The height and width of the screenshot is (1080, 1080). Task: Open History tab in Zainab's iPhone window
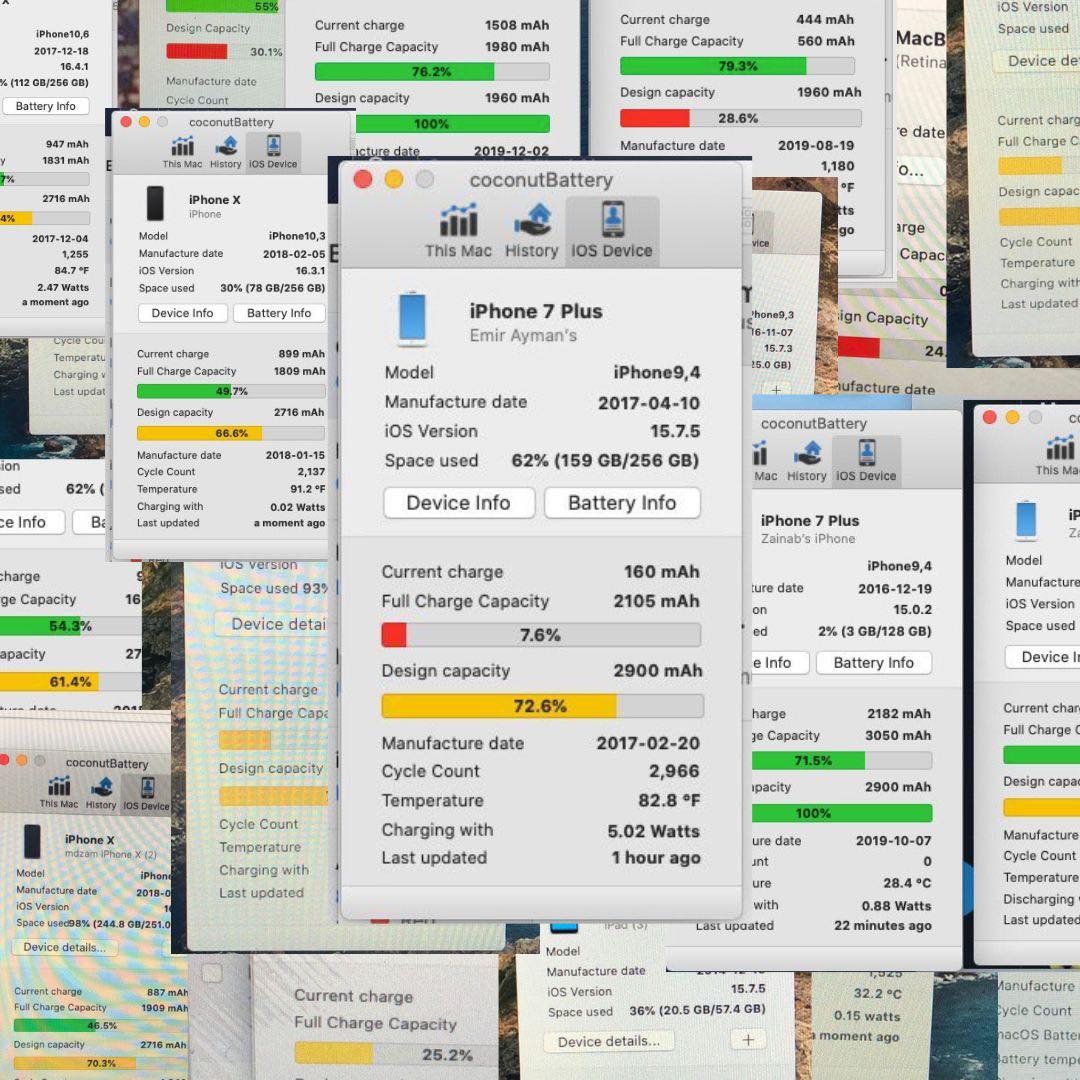(x=807, y=461)
